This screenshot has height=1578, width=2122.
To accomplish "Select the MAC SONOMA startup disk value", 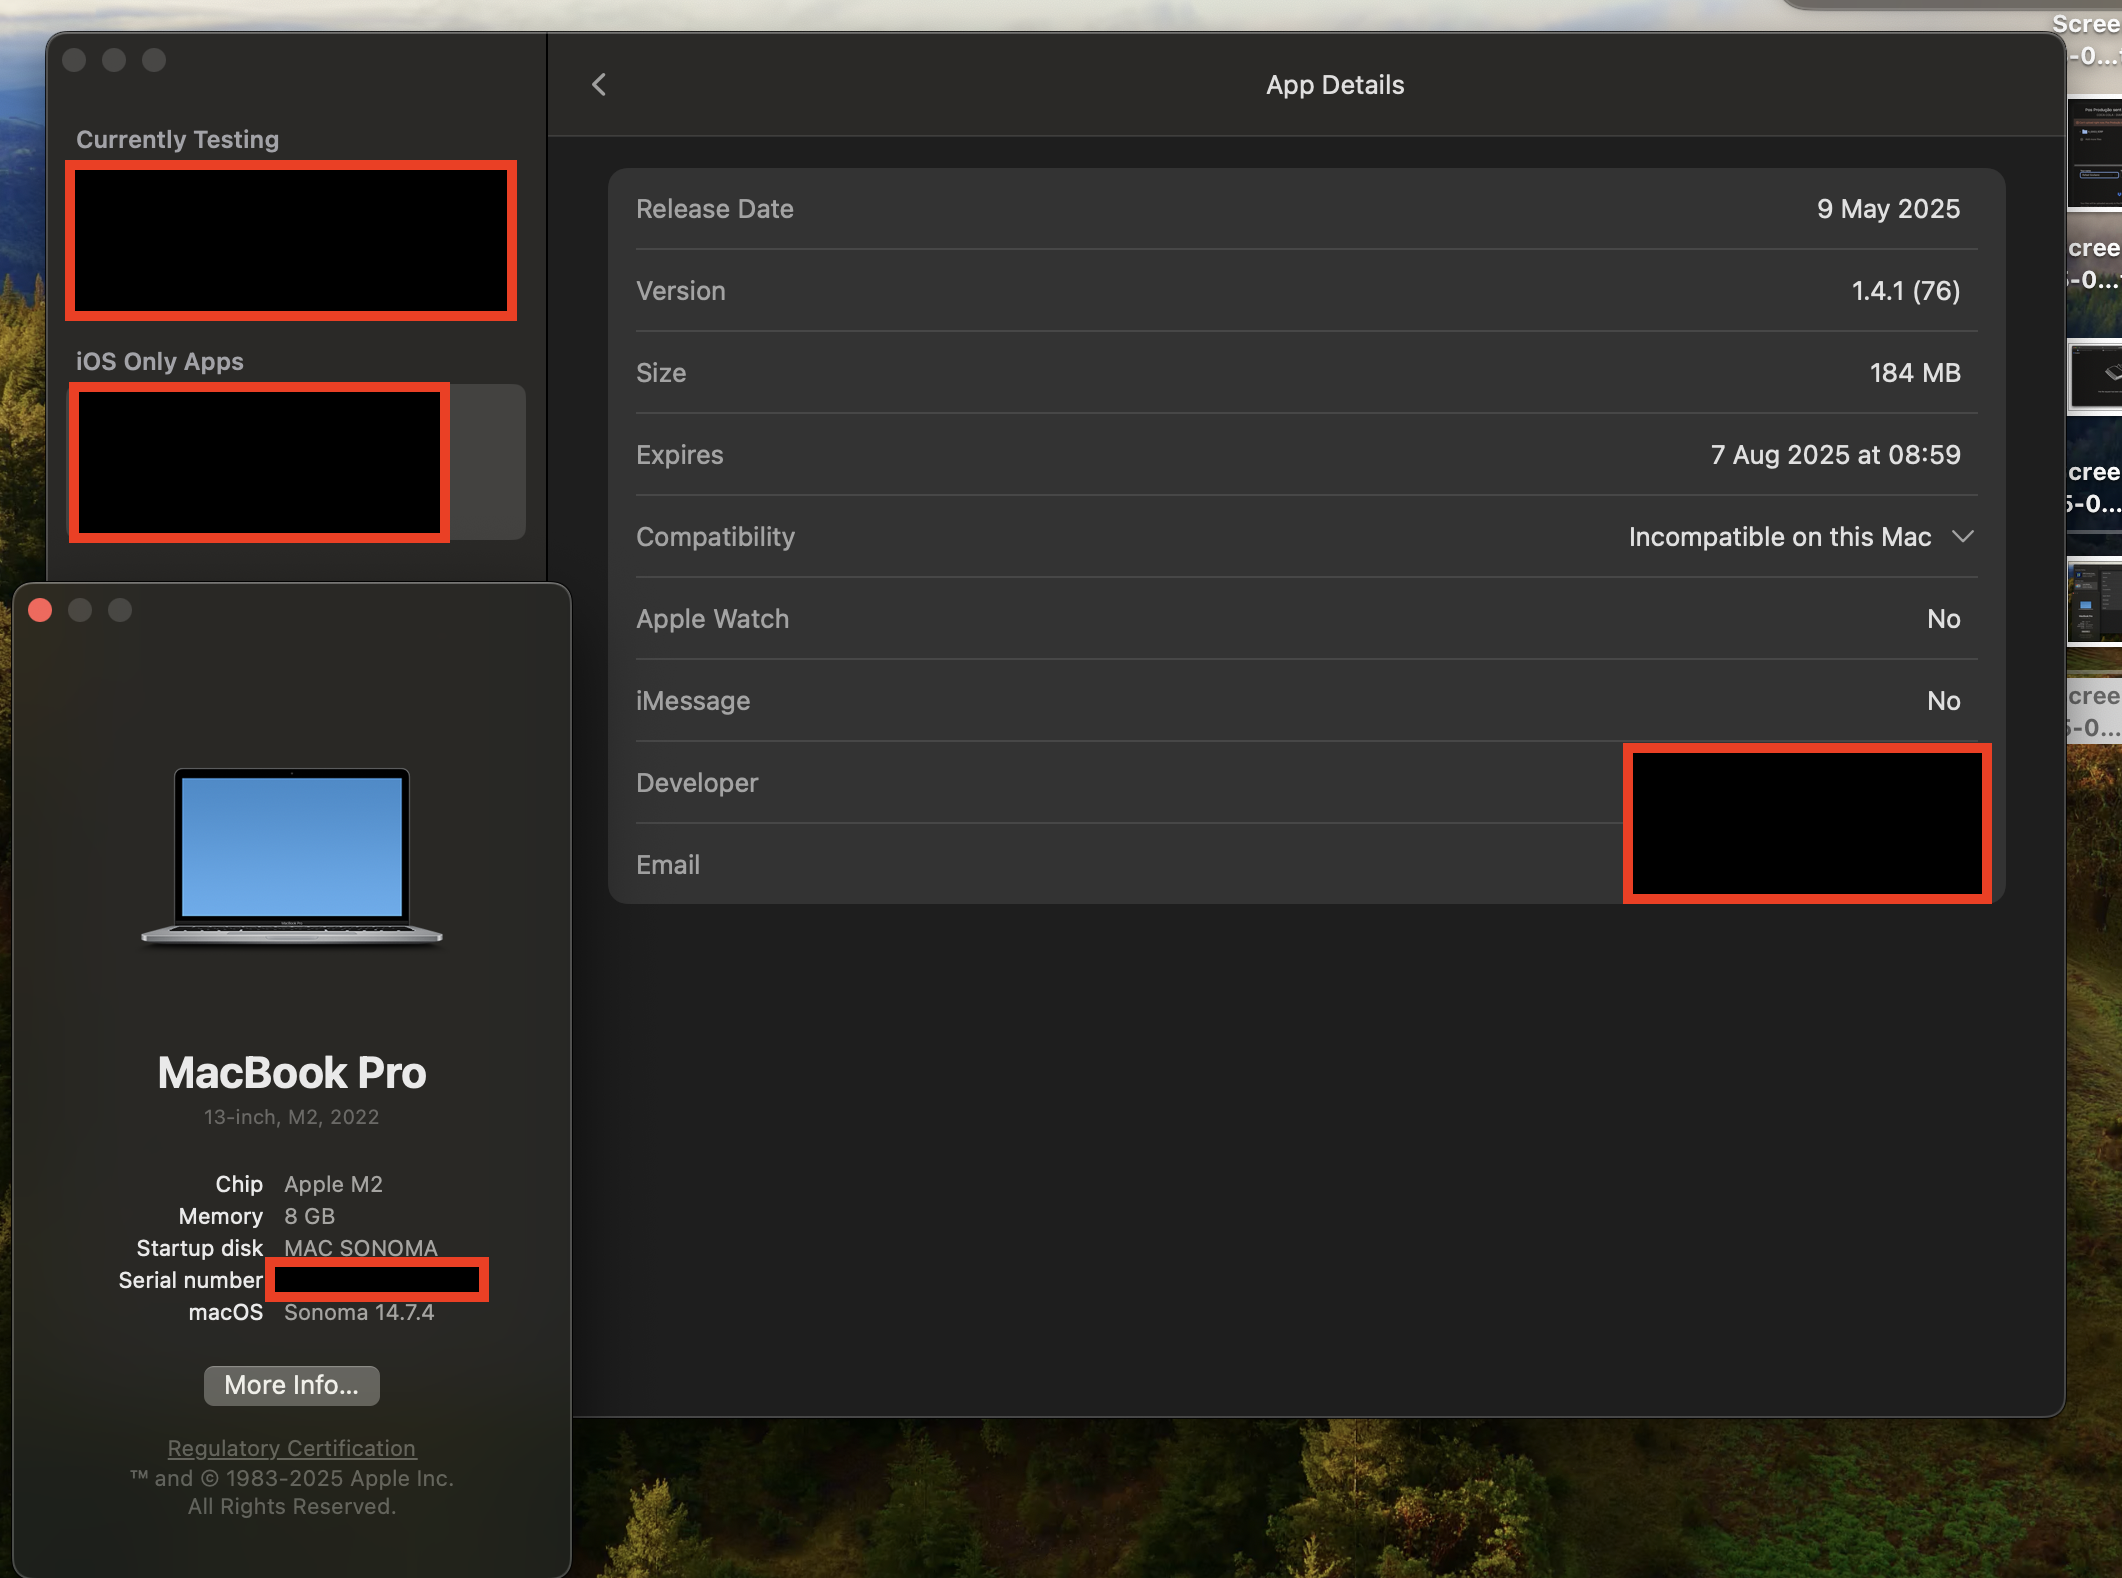I will 361,1247.
